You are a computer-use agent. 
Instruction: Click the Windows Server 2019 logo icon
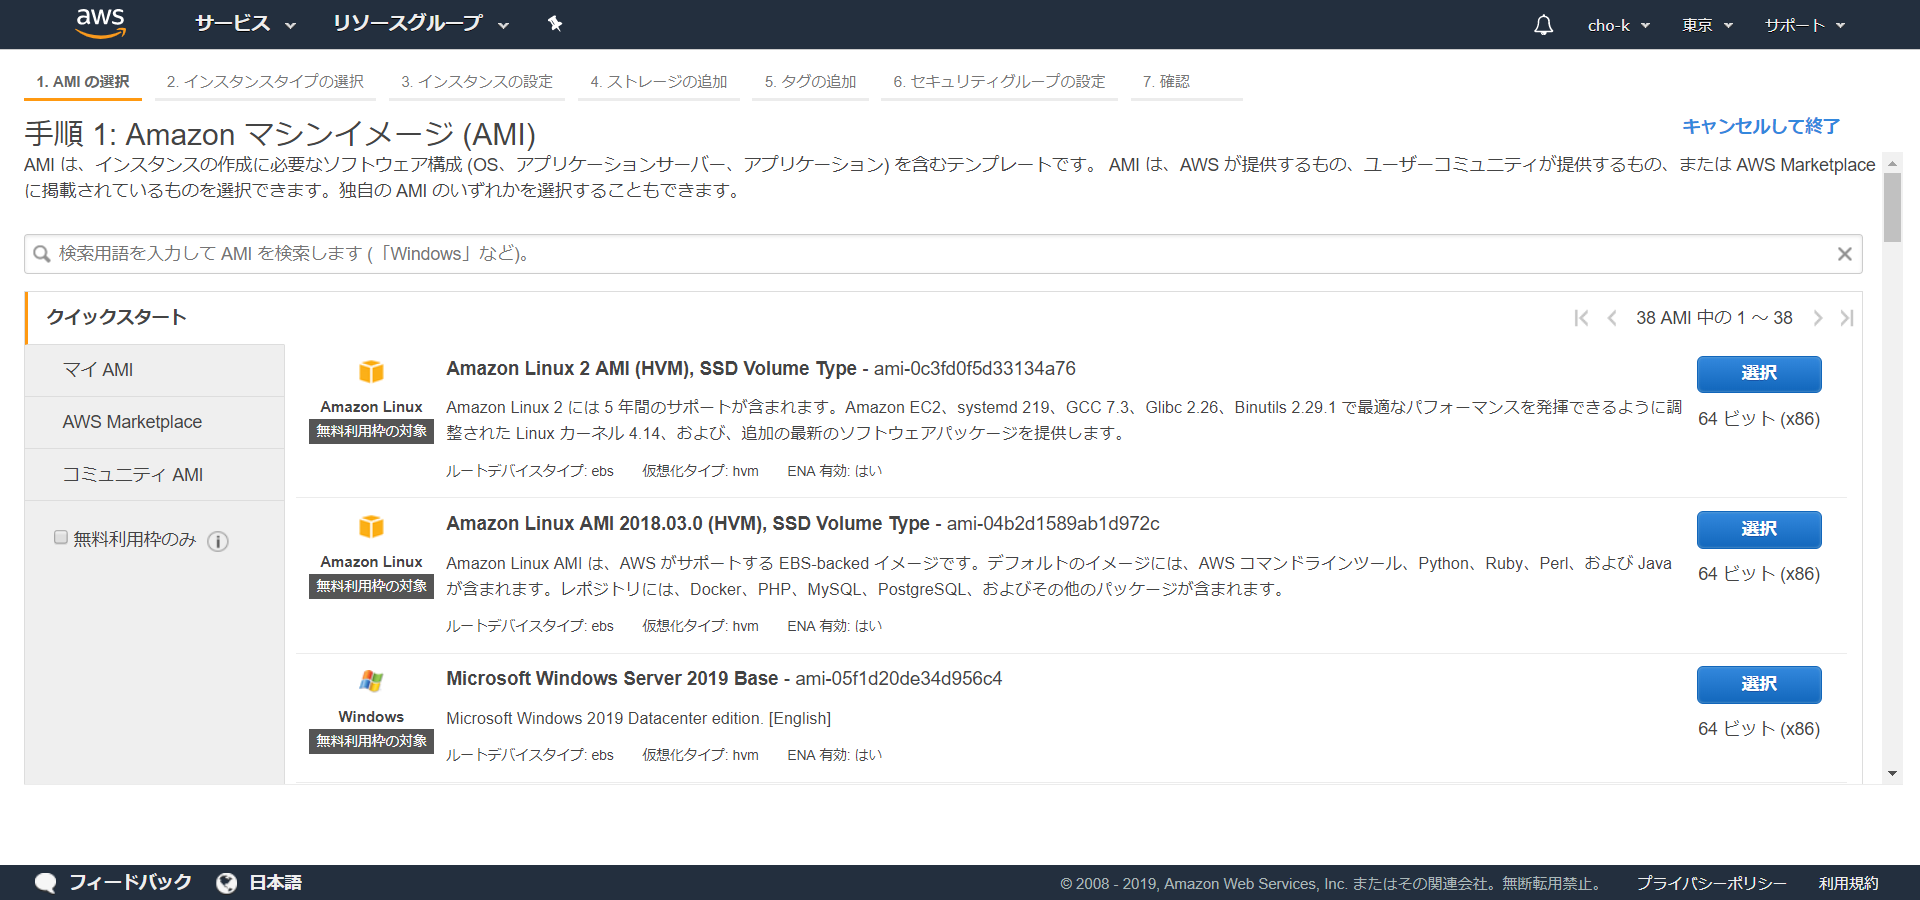(x=371, y=682)
